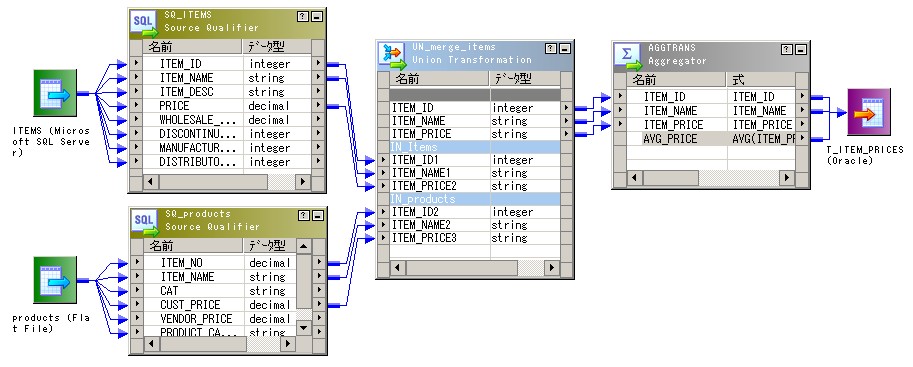Click ITEM_ID1 input port arrow in Union
913x367 pixels.
click(x=383, y=160)
